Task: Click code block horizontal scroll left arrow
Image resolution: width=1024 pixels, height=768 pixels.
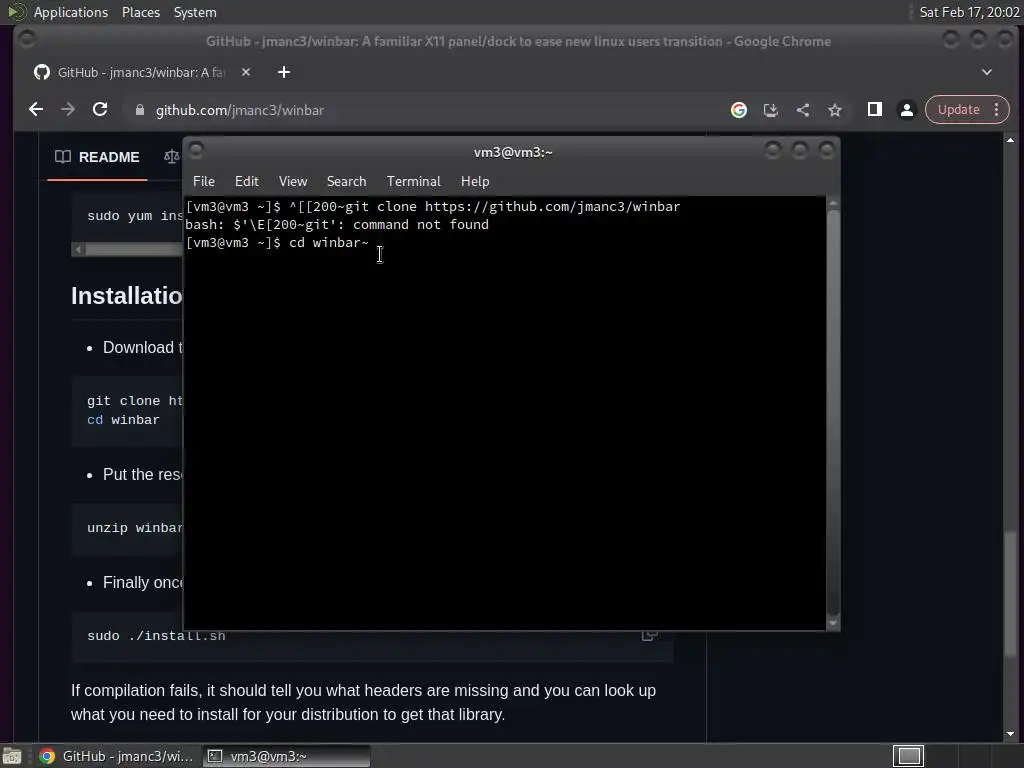Action: click(x=78, y=249)
